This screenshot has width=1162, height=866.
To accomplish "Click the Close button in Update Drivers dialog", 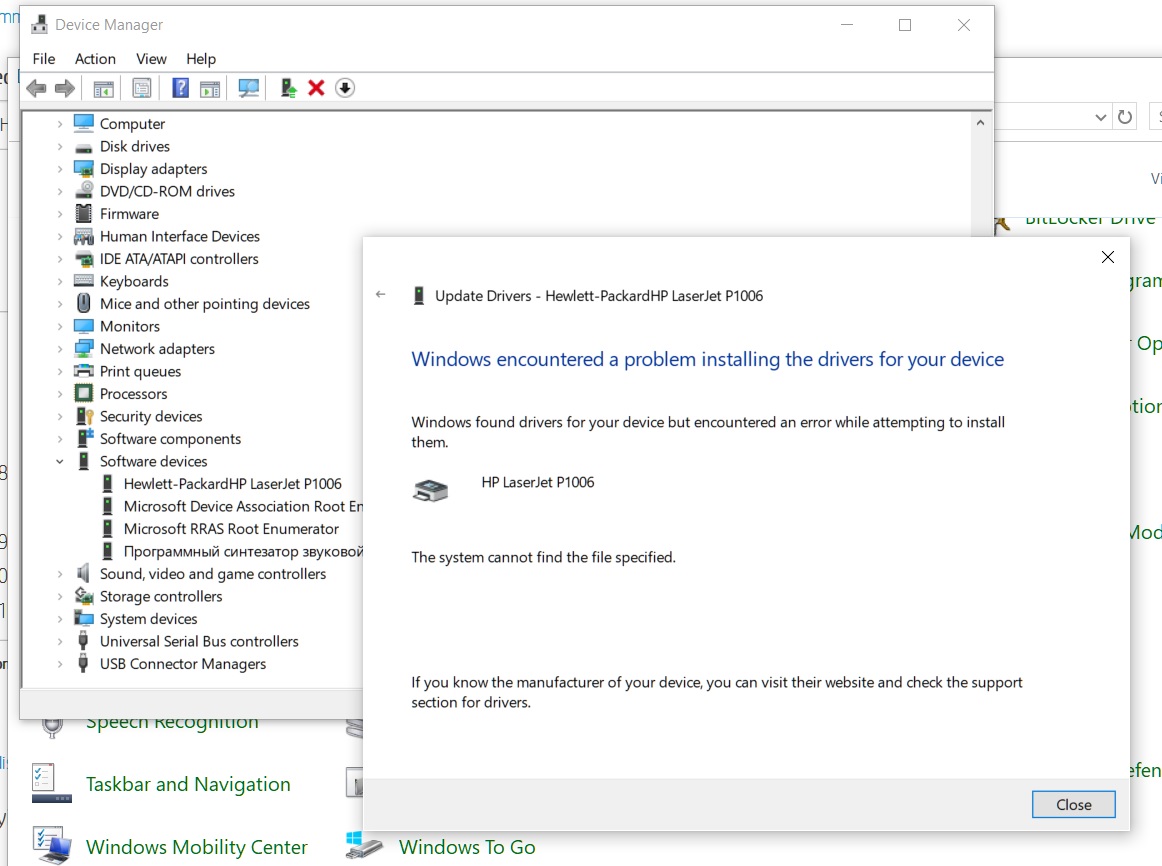I will 1073,805.
